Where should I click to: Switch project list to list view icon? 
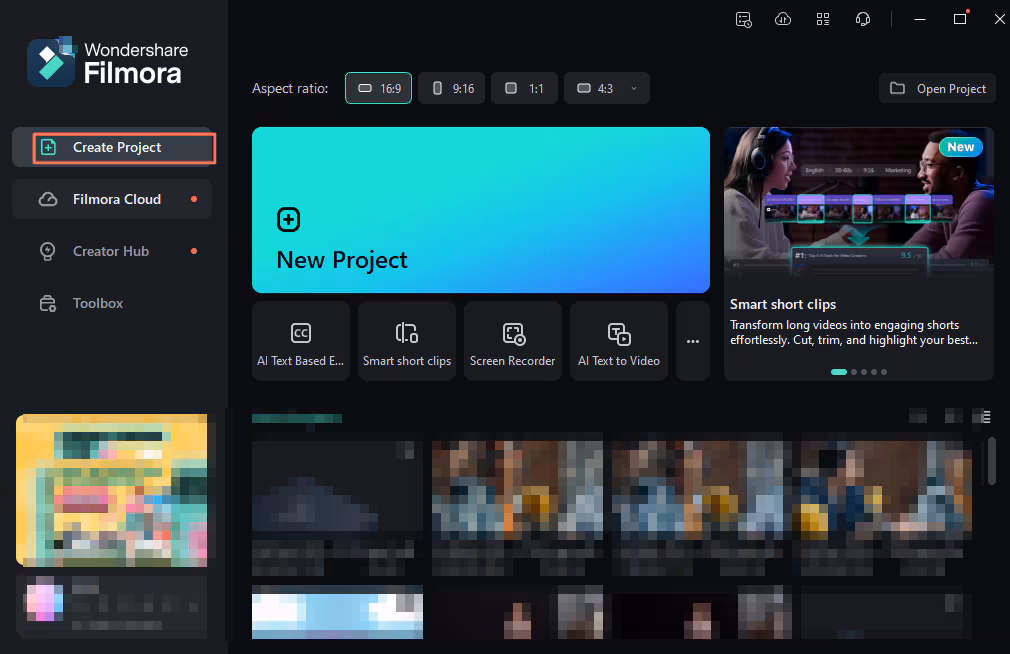click(986, 416)
